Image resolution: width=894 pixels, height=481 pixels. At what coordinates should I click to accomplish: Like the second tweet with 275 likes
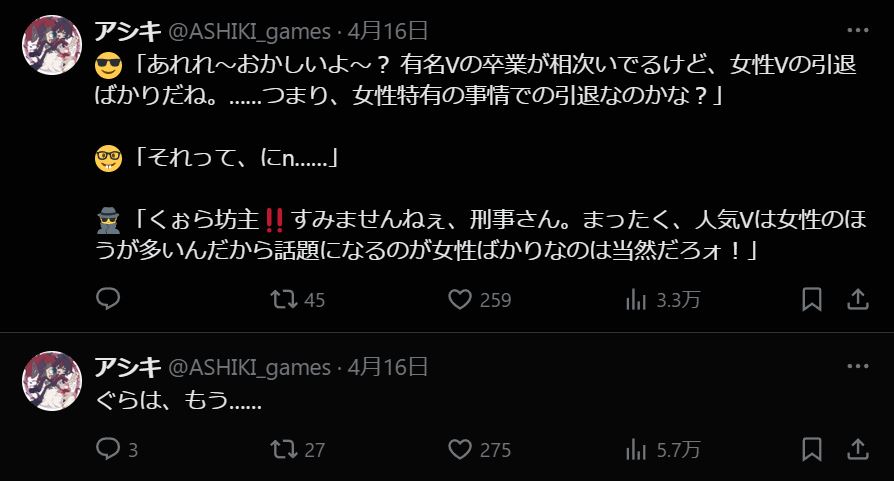479,450
